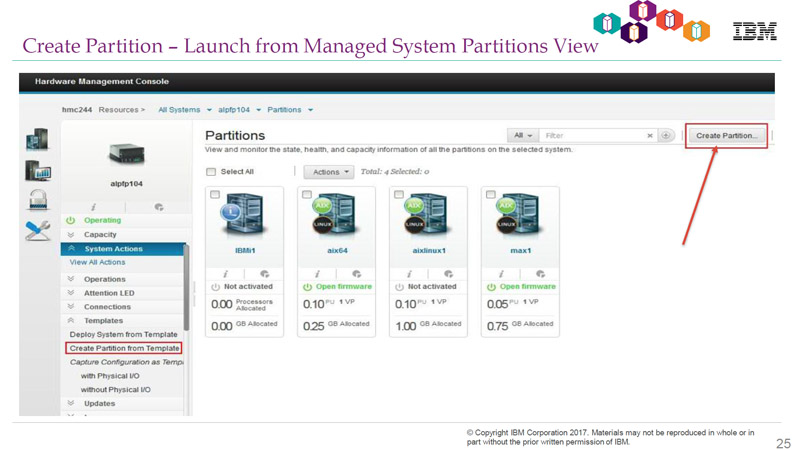The image size is (800, 450).
Task: Click the alpfp104 server image
Action: pyautogui.click(x=127, y=155)
